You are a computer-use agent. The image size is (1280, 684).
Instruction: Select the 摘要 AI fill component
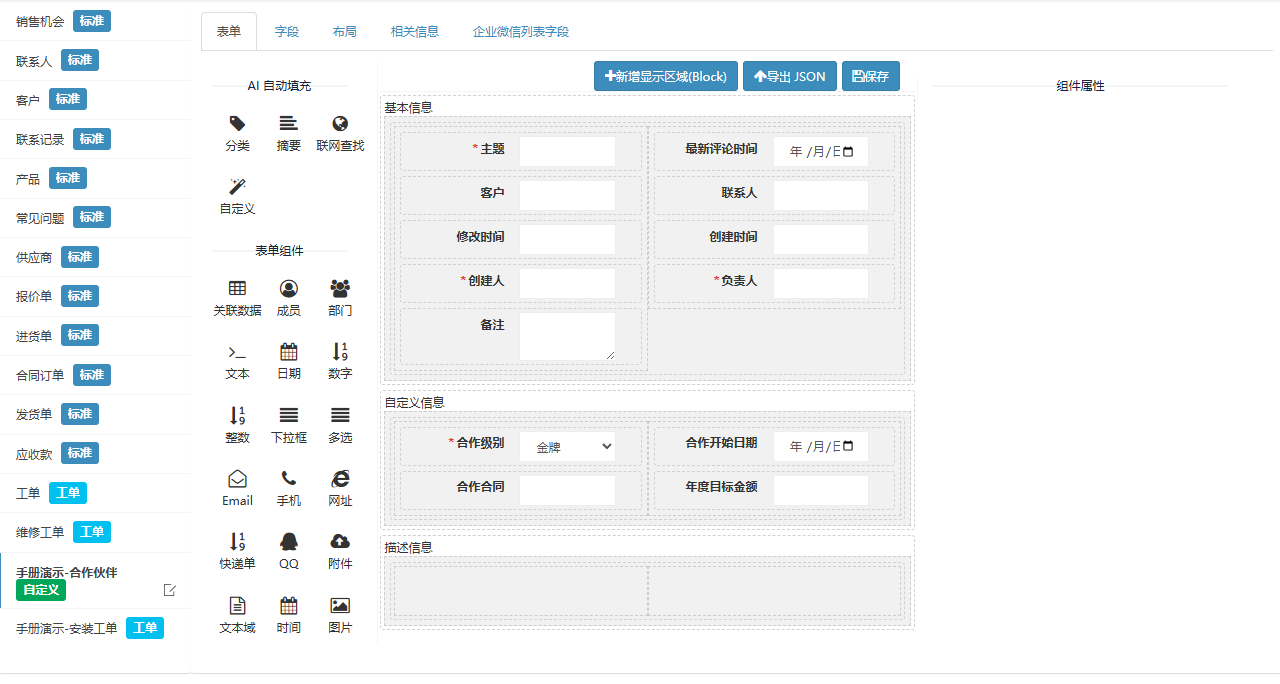pyautogui.click(x=288, y=133)
